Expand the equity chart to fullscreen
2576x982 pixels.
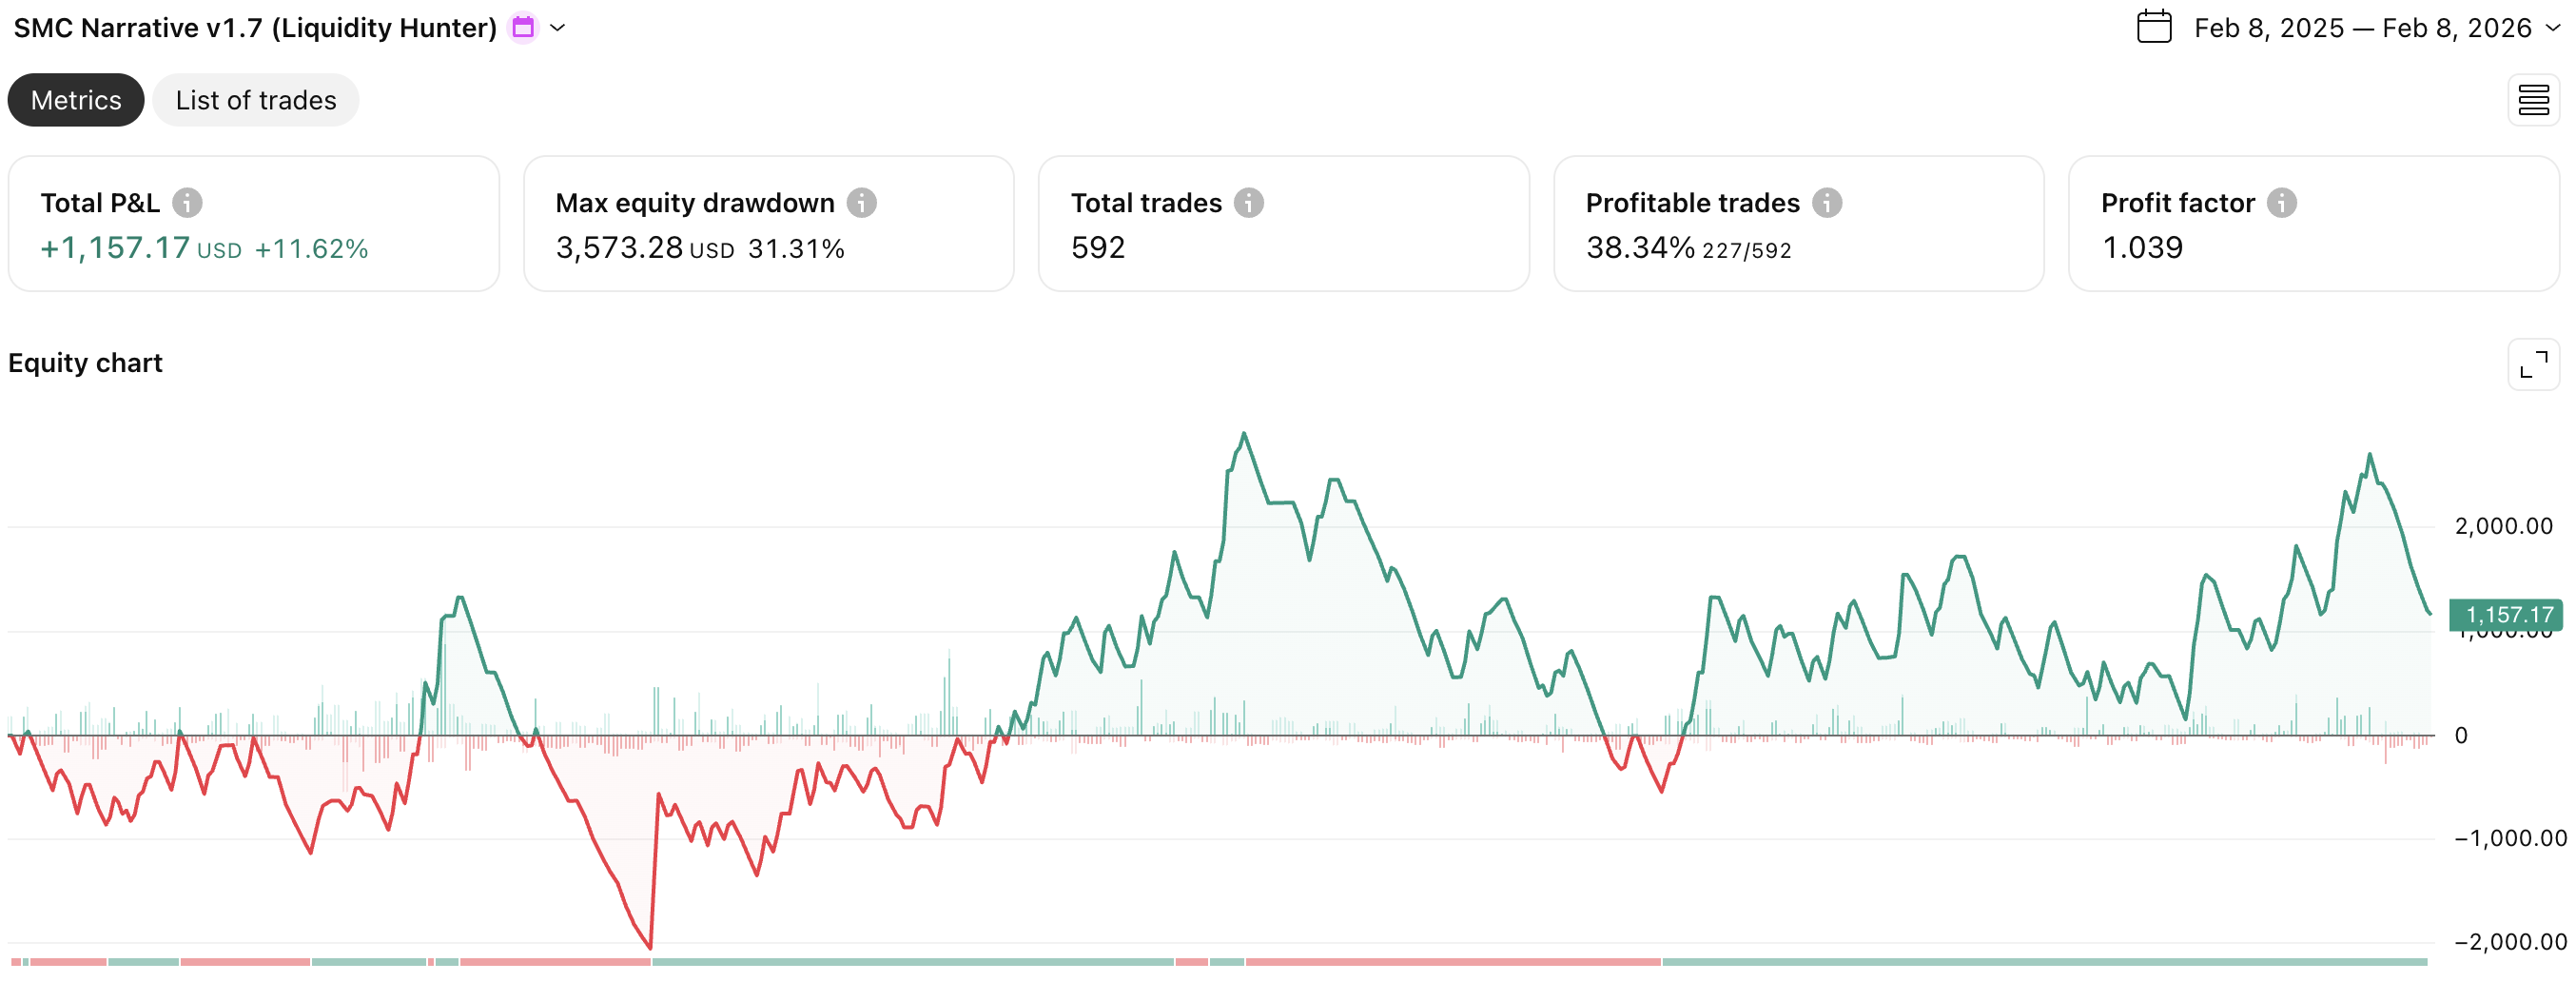2533,365
